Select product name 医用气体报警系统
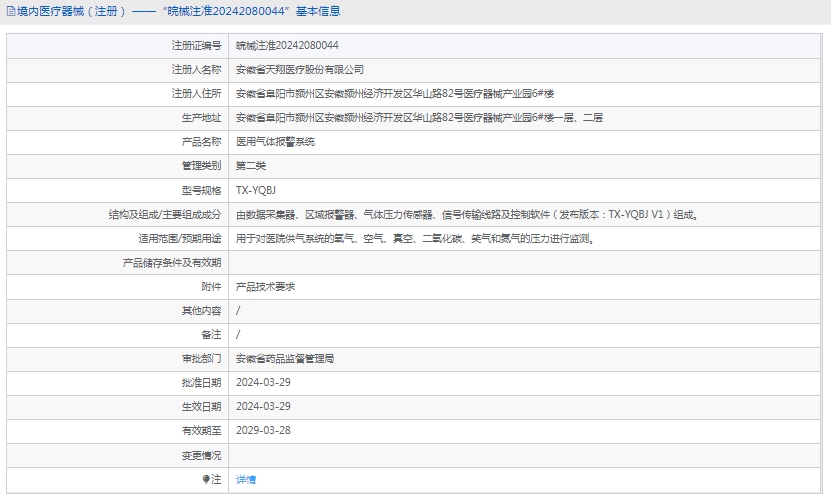Screen dimensions: 831x499 275,142
